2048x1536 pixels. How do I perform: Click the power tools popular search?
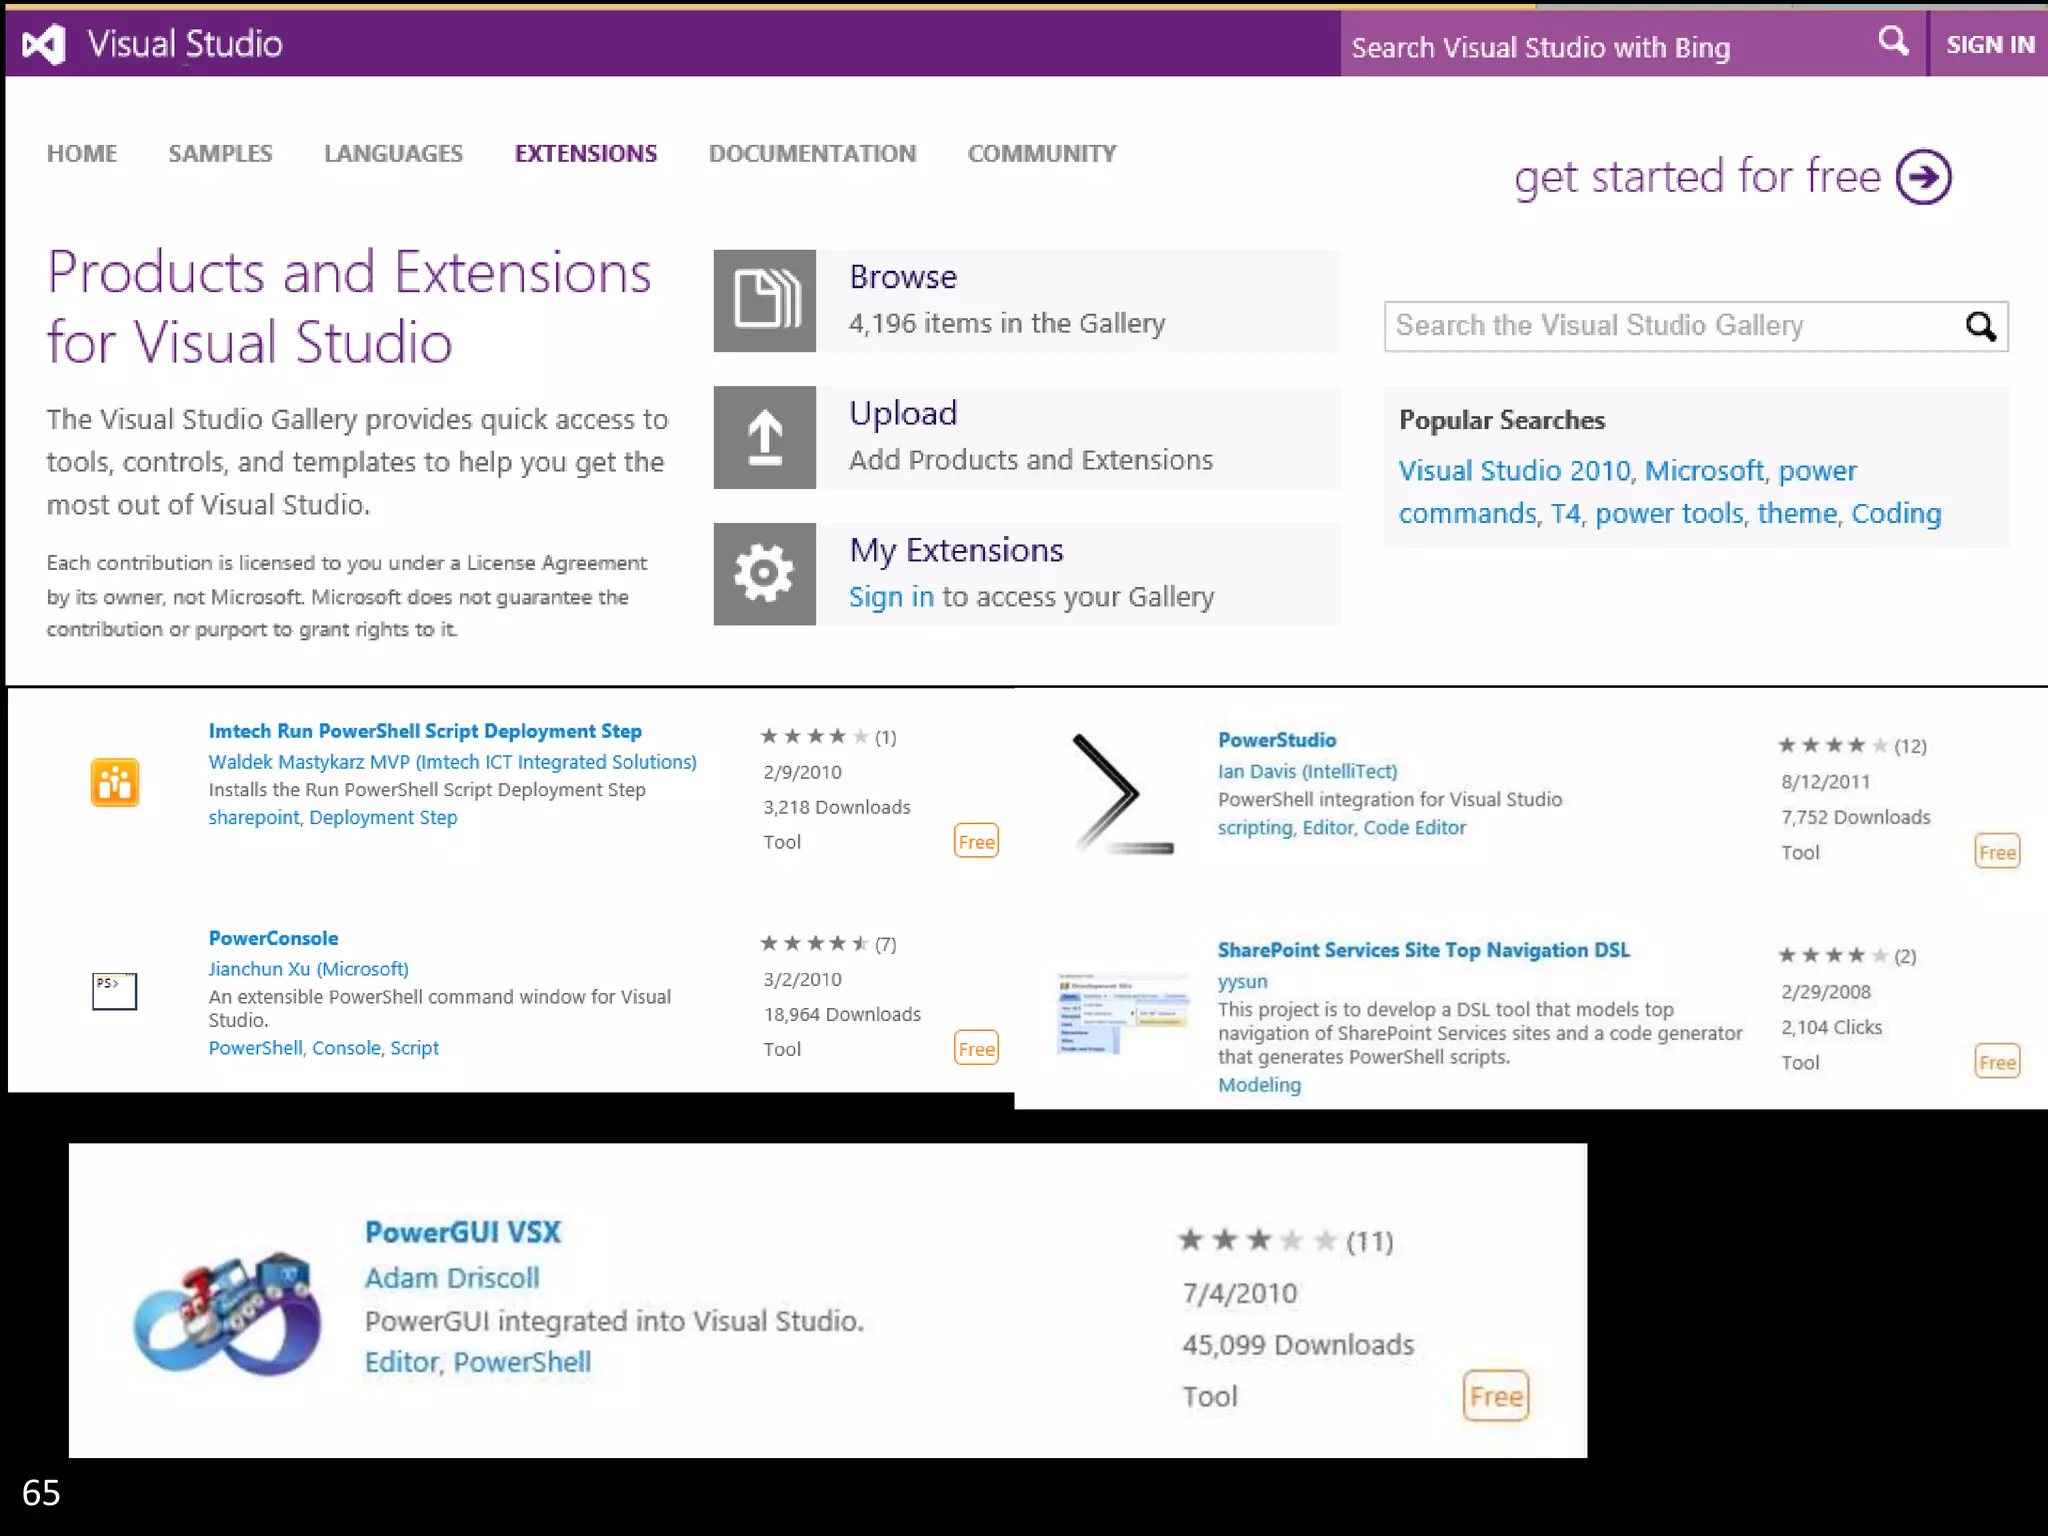[1669, 514]
